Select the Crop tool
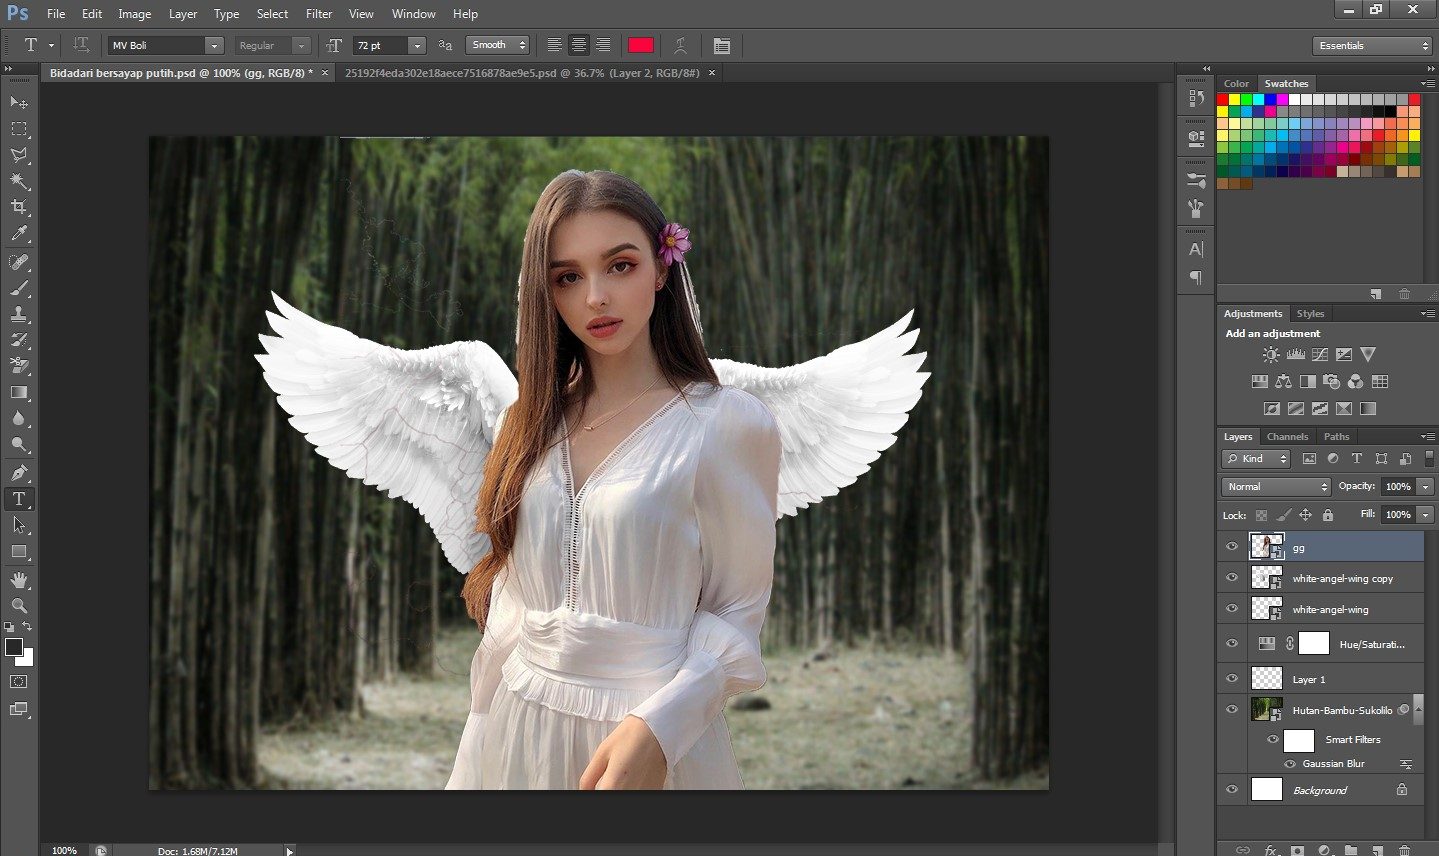 click(19, 207)
